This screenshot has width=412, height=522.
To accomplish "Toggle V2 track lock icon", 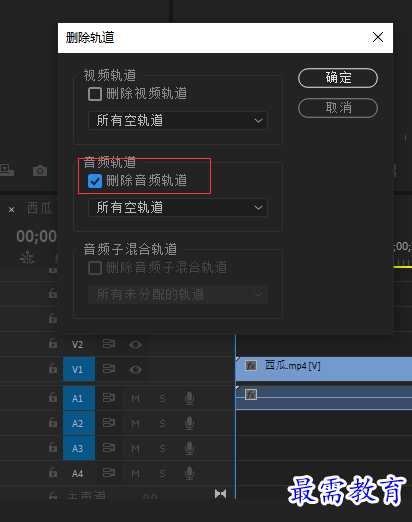I will coord(53,343).
